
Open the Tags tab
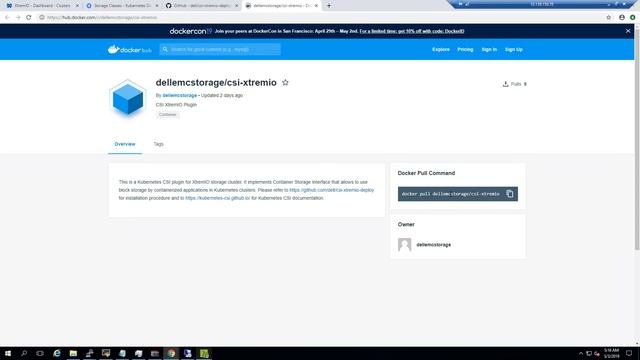pos(158,144)
